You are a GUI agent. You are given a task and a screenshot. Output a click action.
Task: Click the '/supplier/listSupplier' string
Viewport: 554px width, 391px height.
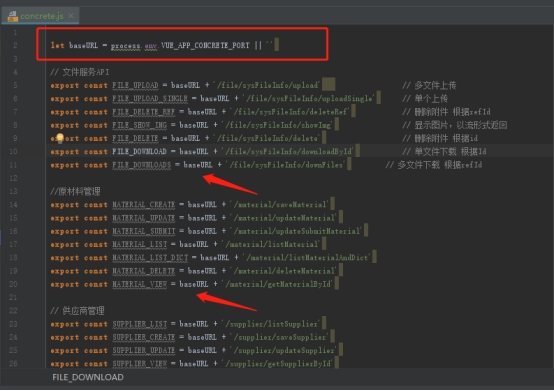[271, 324]
